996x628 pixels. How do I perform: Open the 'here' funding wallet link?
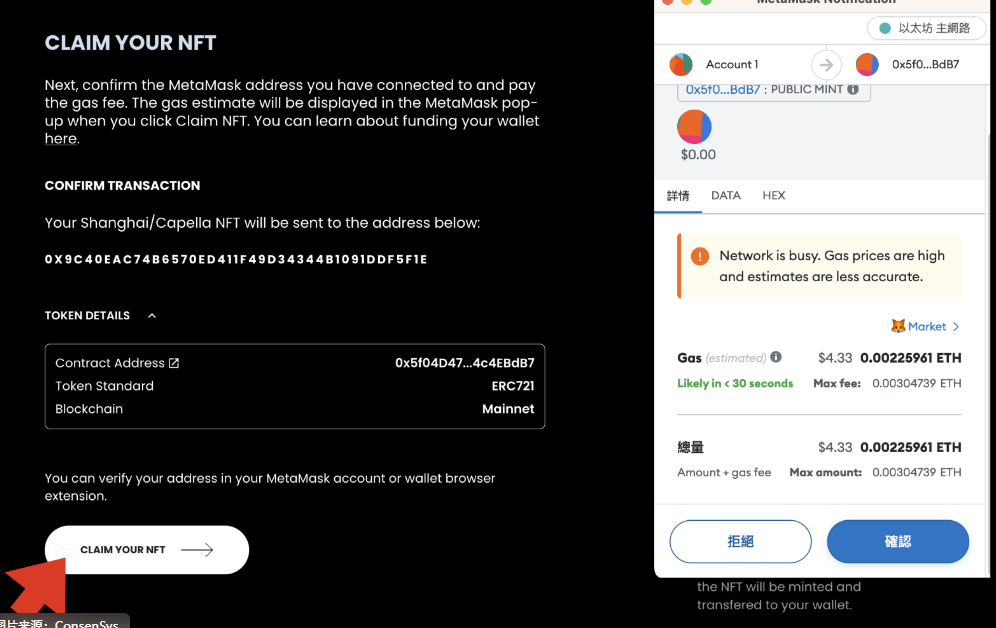tap(61, 138)
